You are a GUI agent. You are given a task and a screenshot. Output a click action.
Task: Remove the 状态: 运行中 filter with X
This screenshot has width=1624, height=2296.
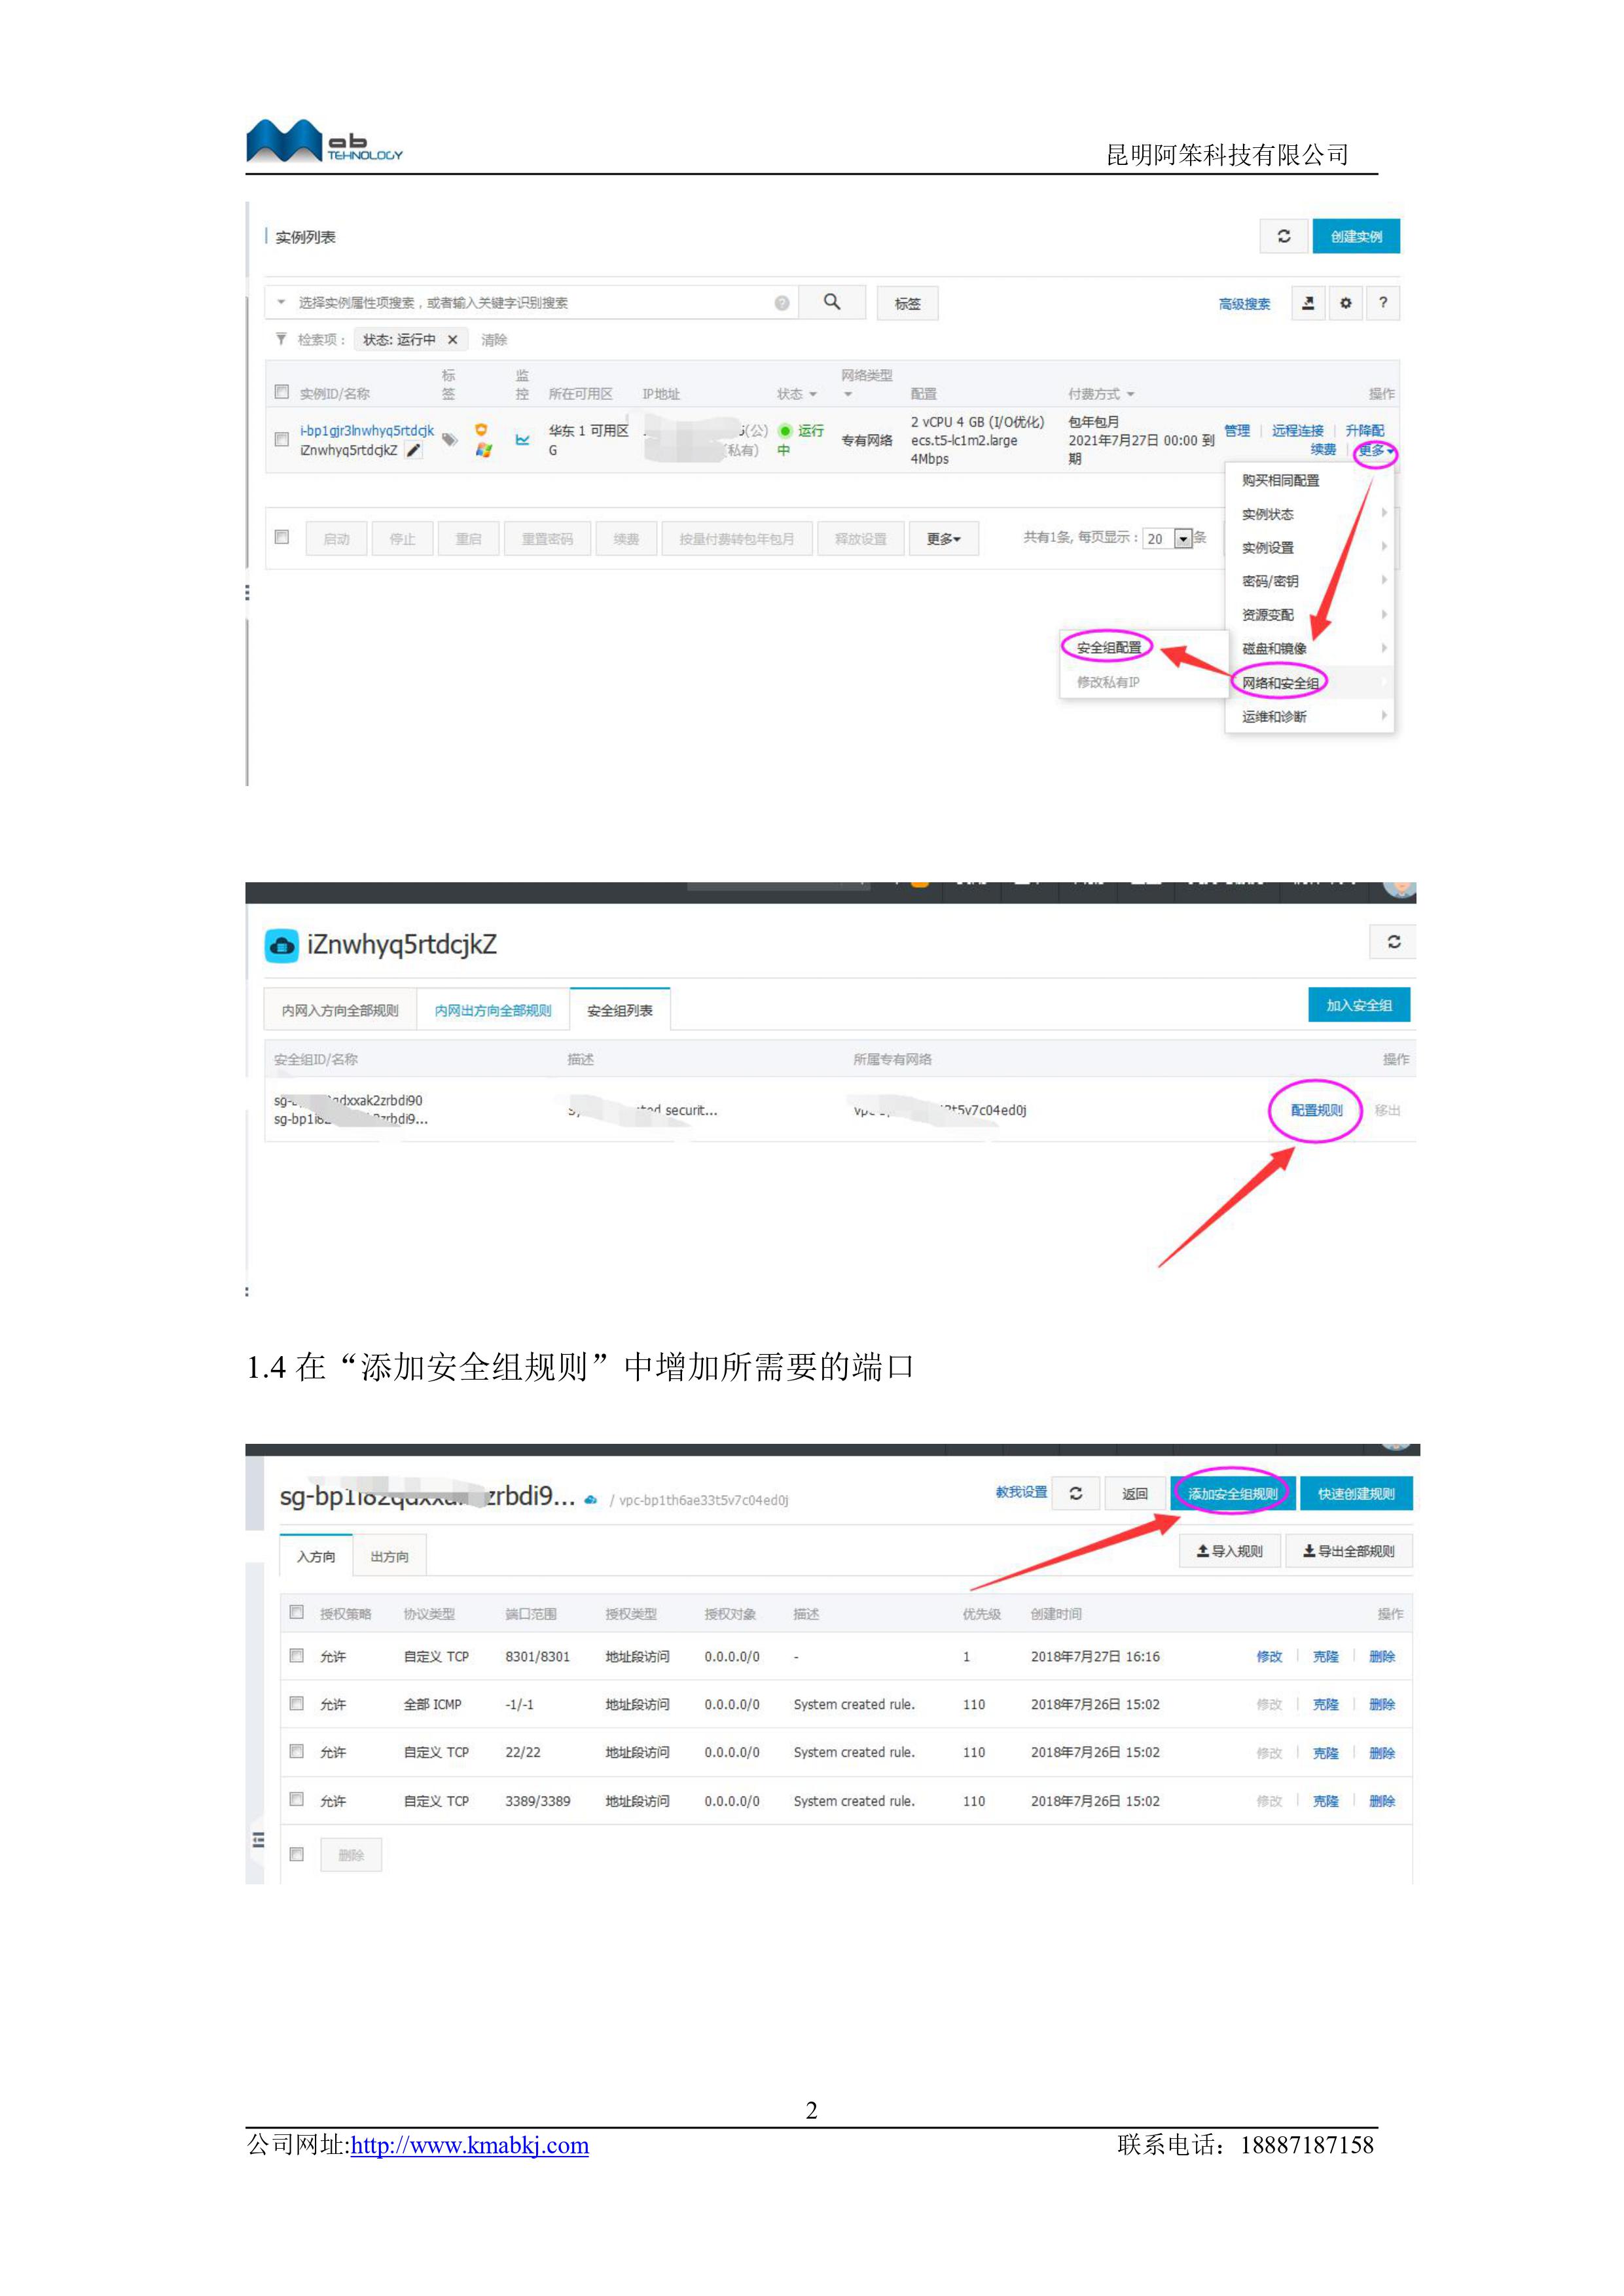(453, 340)
